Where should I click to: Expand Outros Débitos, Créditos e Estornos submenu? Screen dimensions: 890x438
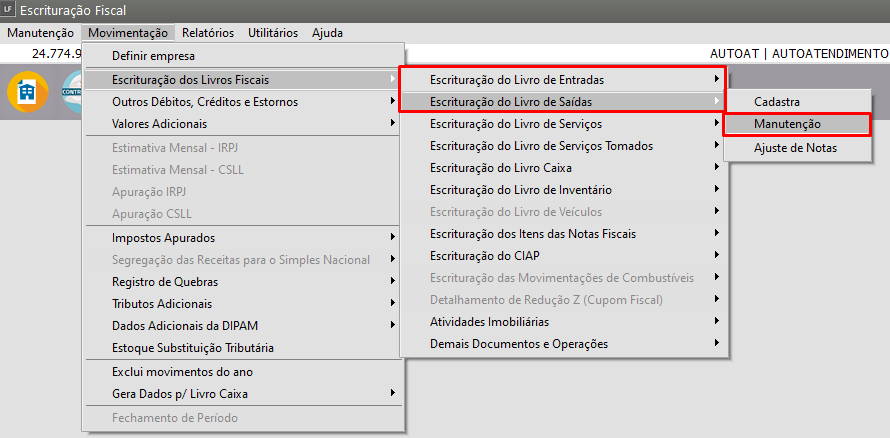(x=205, y=102)
